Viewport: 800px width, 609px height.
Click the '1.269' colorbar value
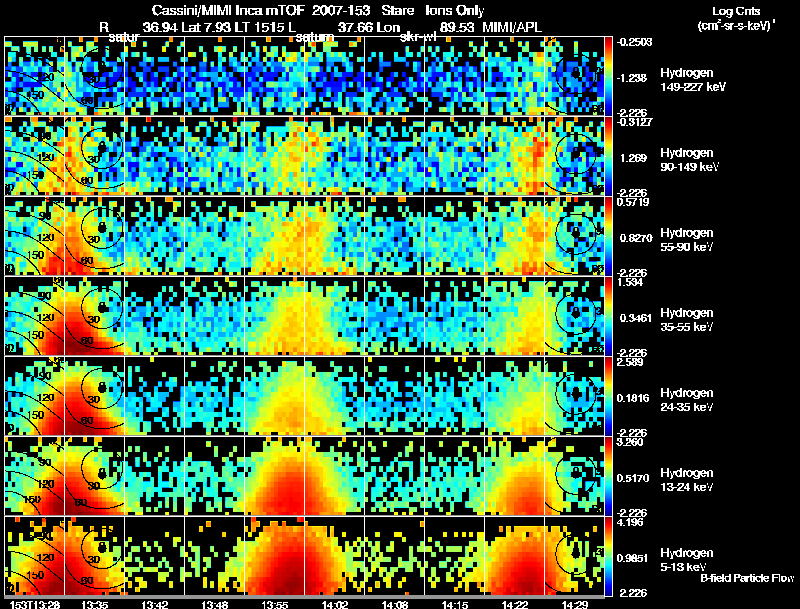pos(633,158)
